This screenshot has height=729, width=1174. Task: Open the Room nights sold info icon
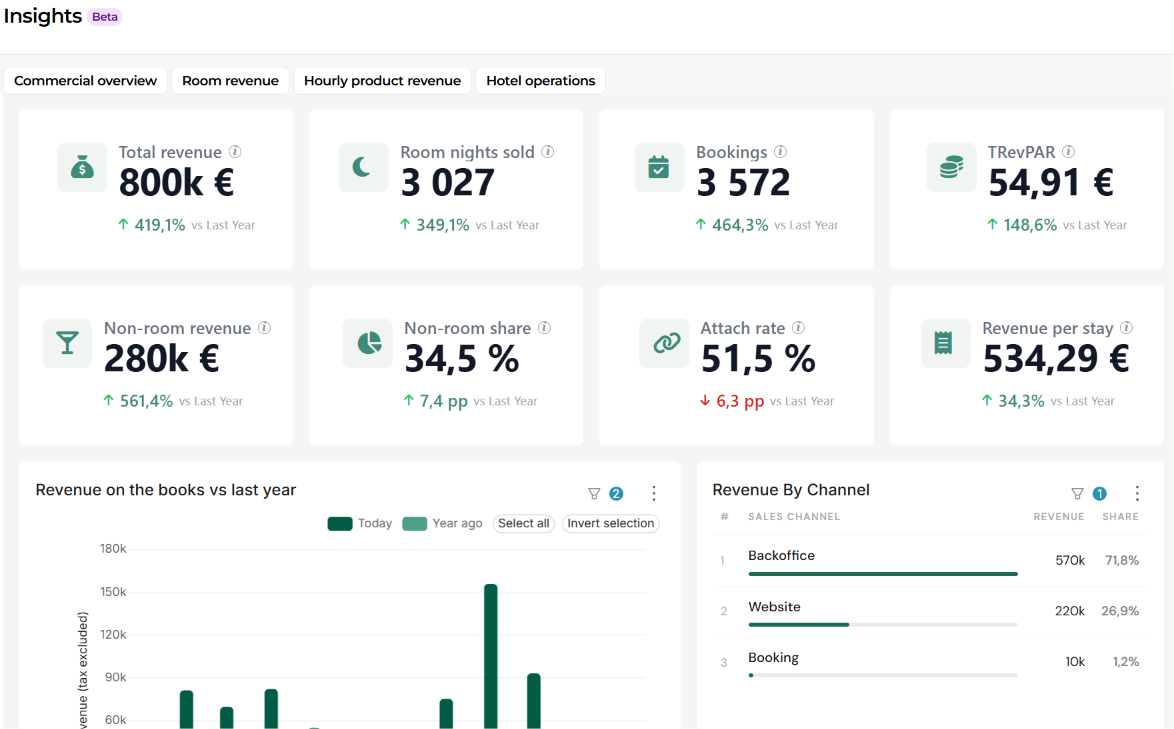tap(548, 152)
